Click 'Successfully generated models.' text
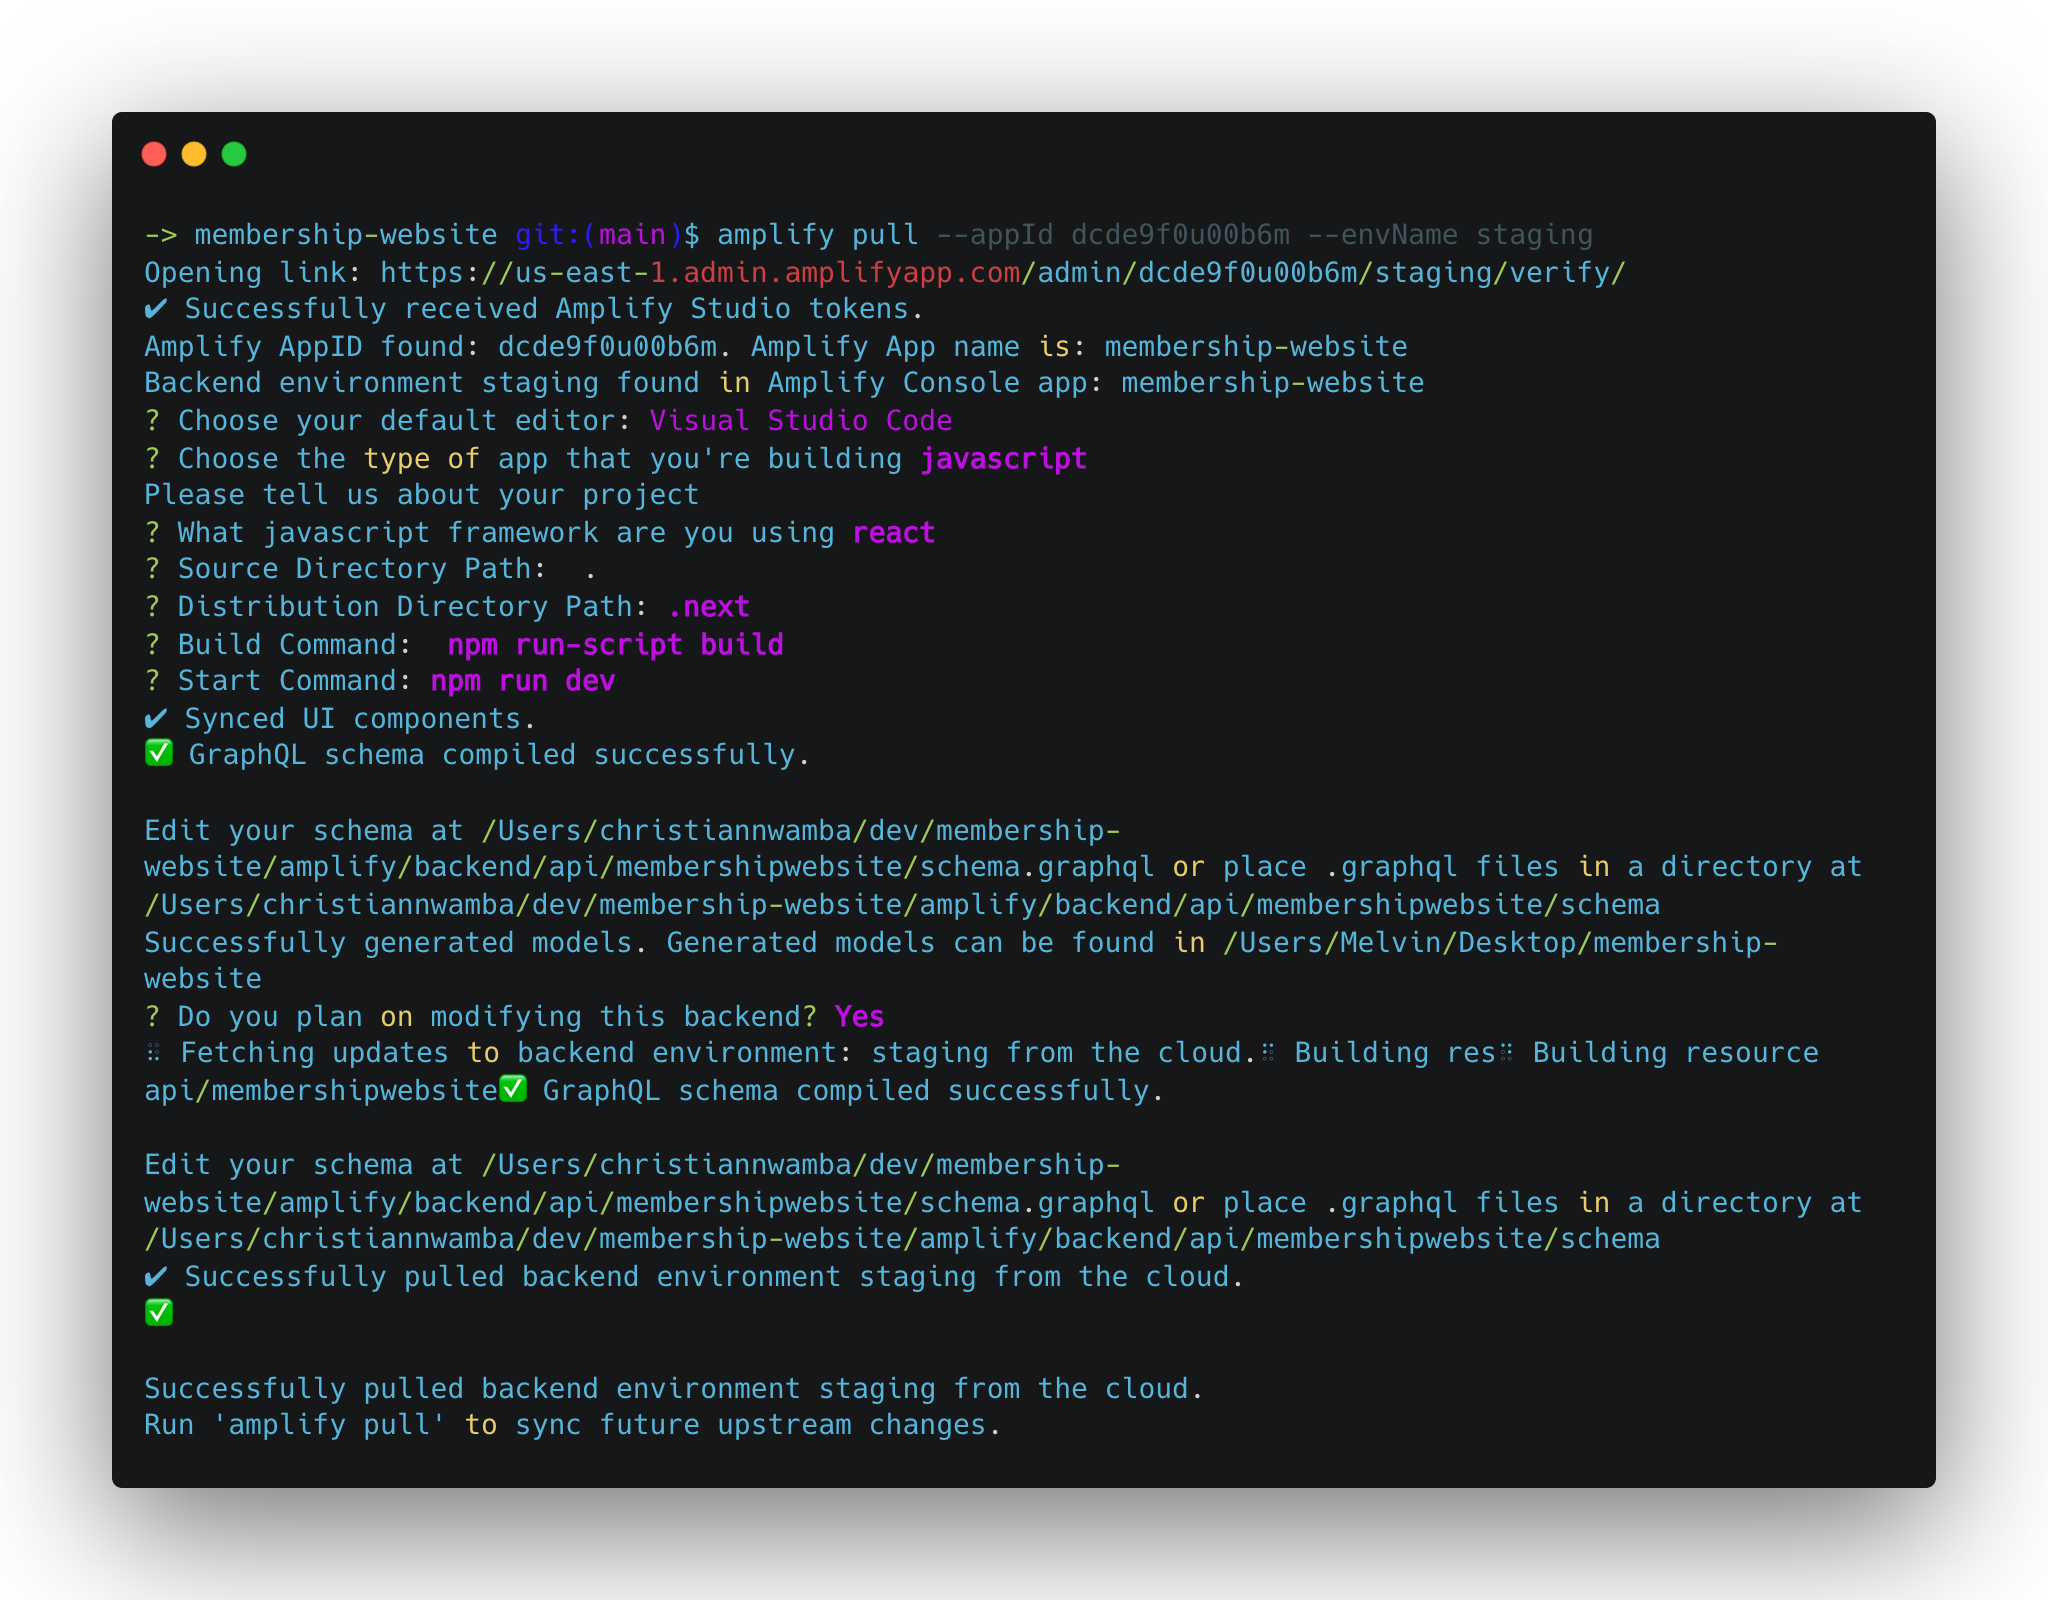Viewport: 2048px width, 1600px height. [x=396, y=943]
